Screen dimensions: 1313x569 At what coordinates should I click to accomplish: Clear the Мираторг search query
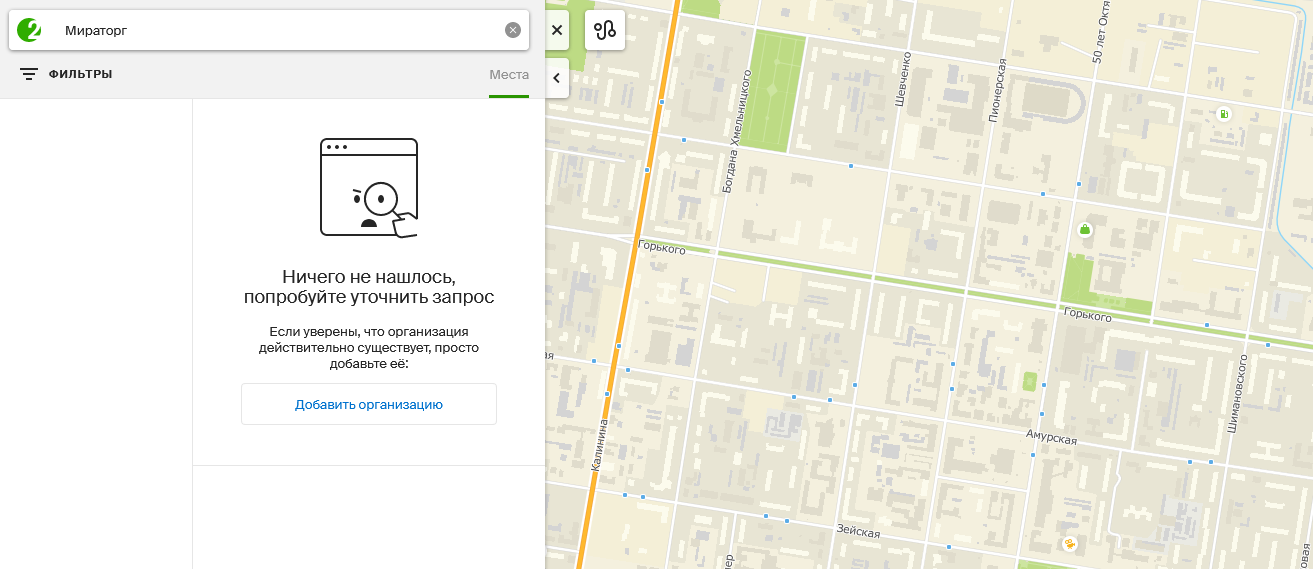pos(513,30)
